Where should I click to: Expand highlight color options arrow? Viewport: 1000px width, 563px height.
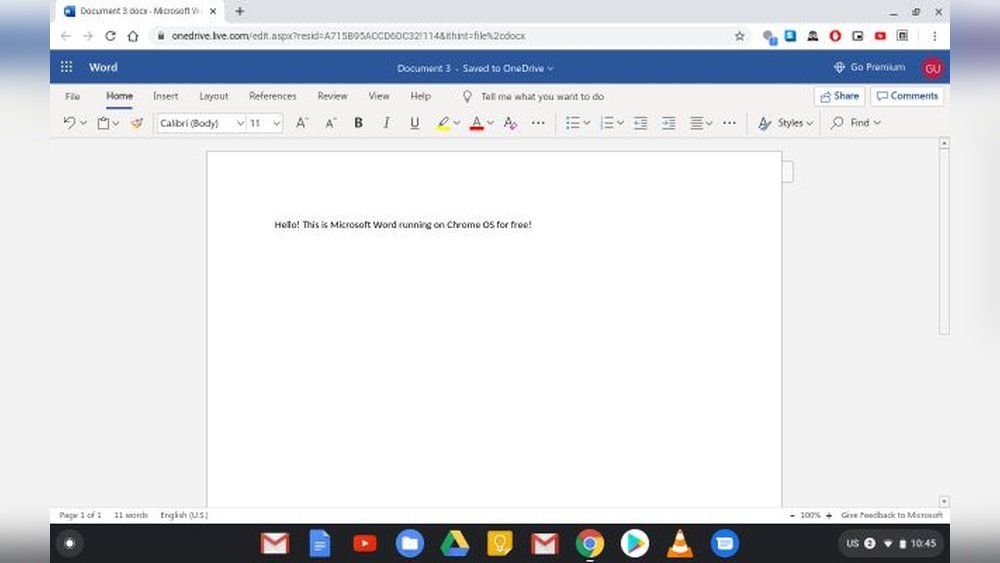pos(457,123)
